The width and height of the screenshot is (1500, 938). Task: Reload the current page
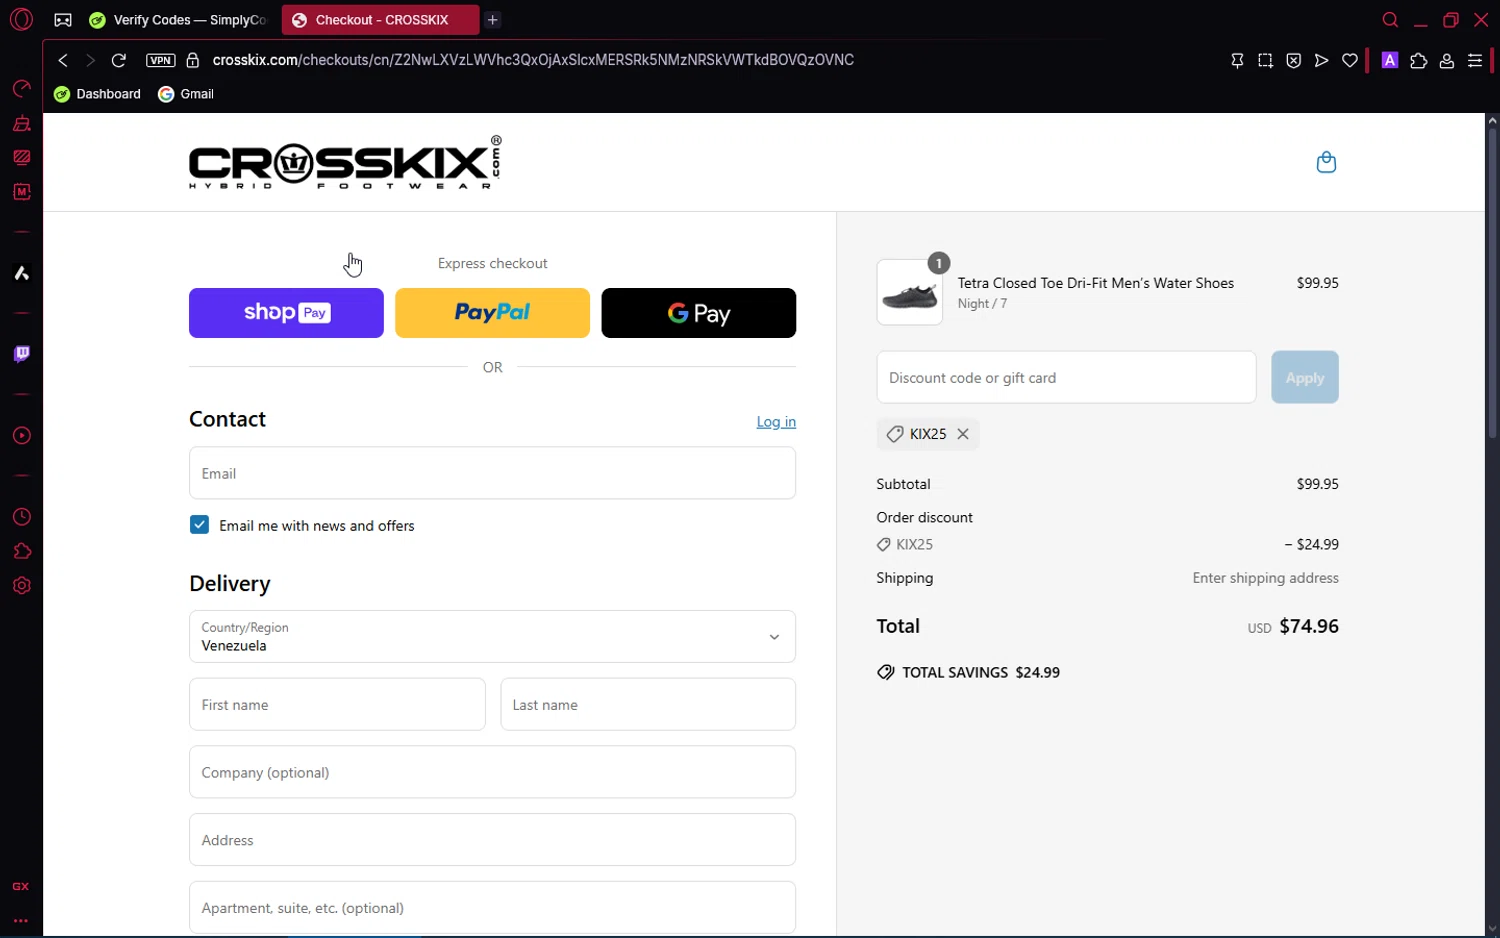[x=119, y=60]
